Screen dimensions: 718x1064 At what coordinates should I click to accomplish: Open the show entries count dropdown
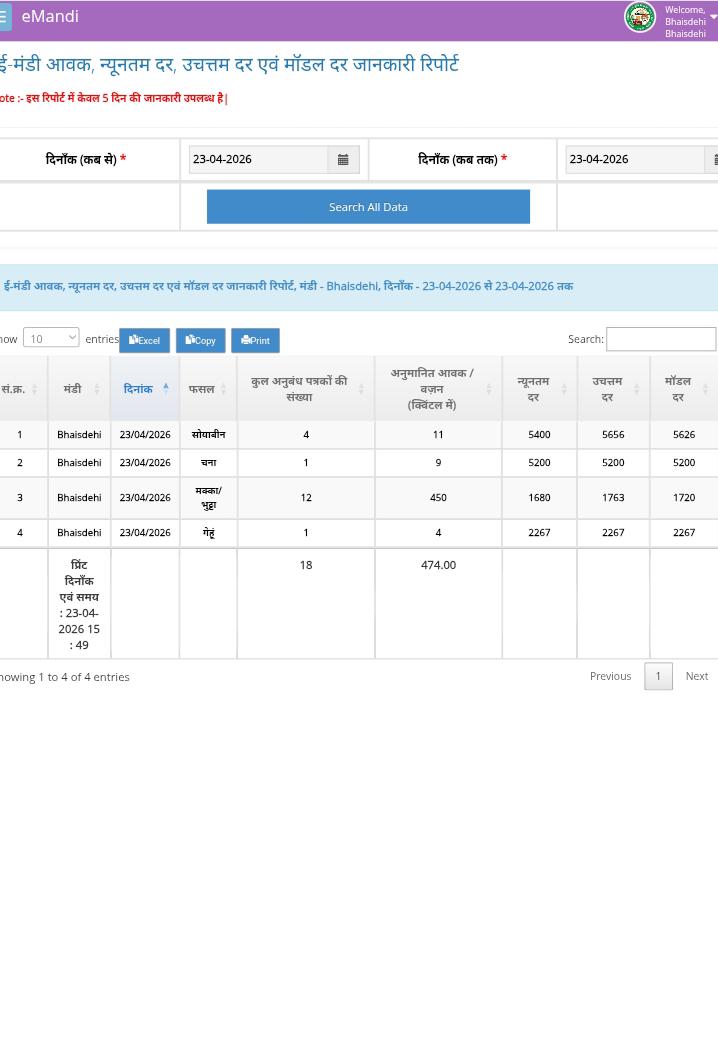pos(50,338)
